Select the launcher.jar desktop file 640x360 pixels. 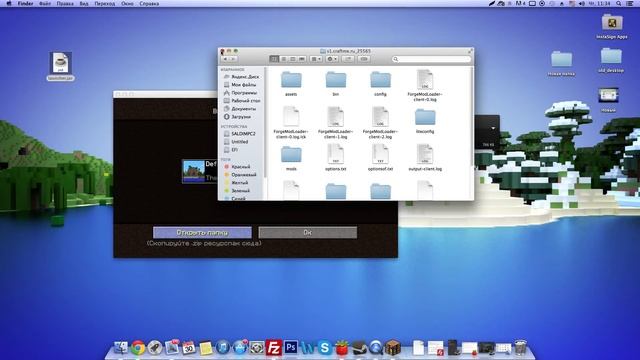click(60, 66)
